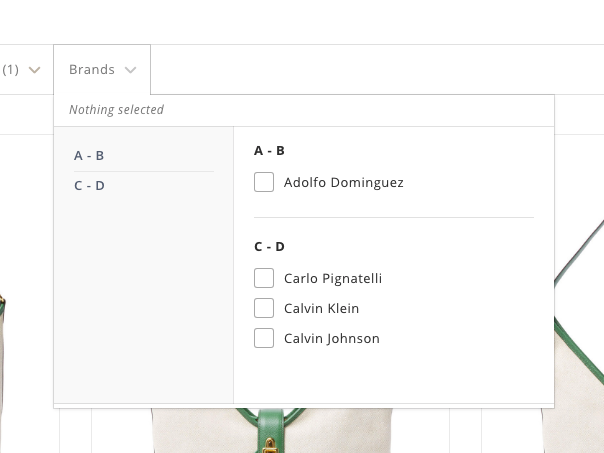Click the Adolfo Dominguez brand name
Image resolution: width=604 pixels, height=453 pixels.
coord(343,183)
